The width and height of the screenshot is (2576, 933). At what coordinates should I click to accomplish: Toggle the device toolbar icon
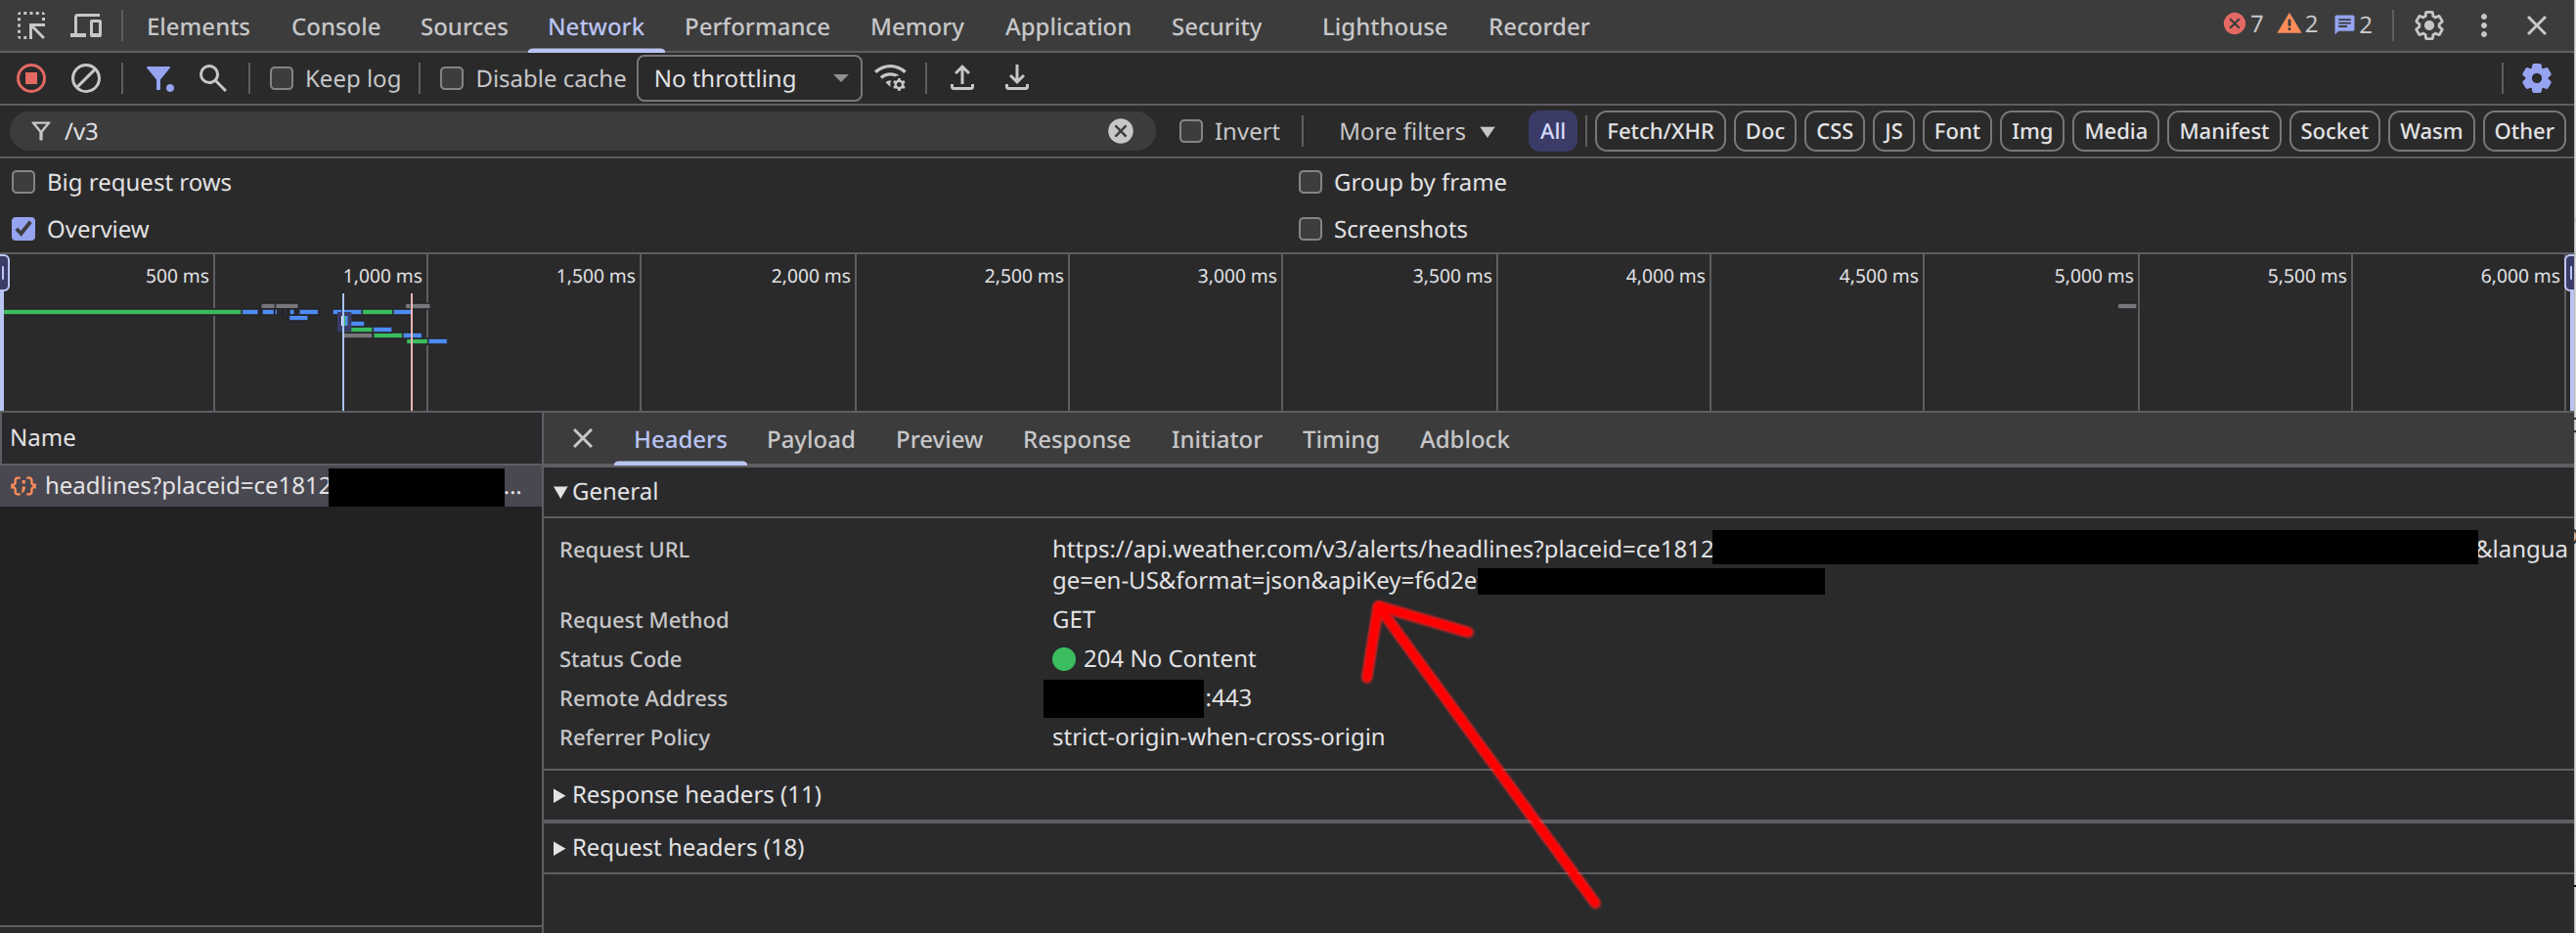click(x=87, y=26)
